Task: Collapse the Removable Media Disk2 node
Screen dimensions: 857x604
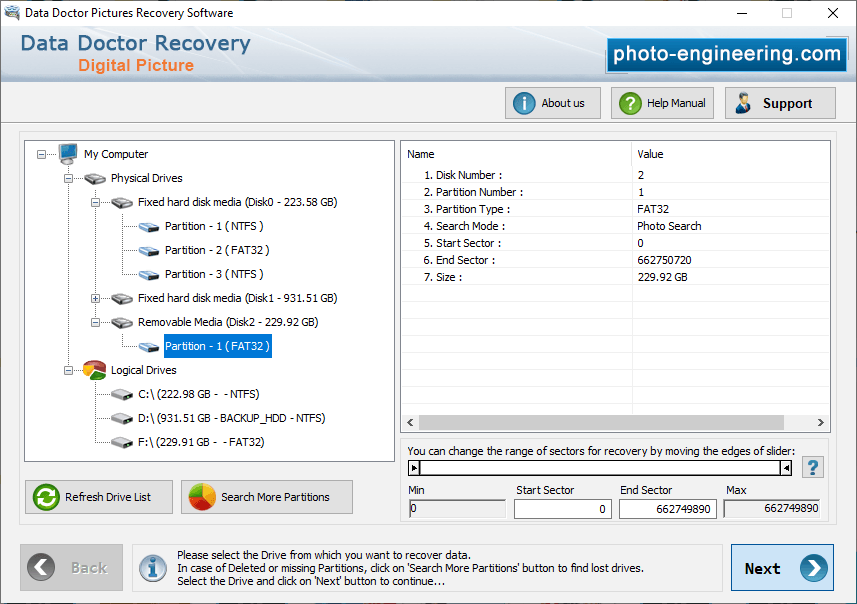Action: [x=95, y=322]
